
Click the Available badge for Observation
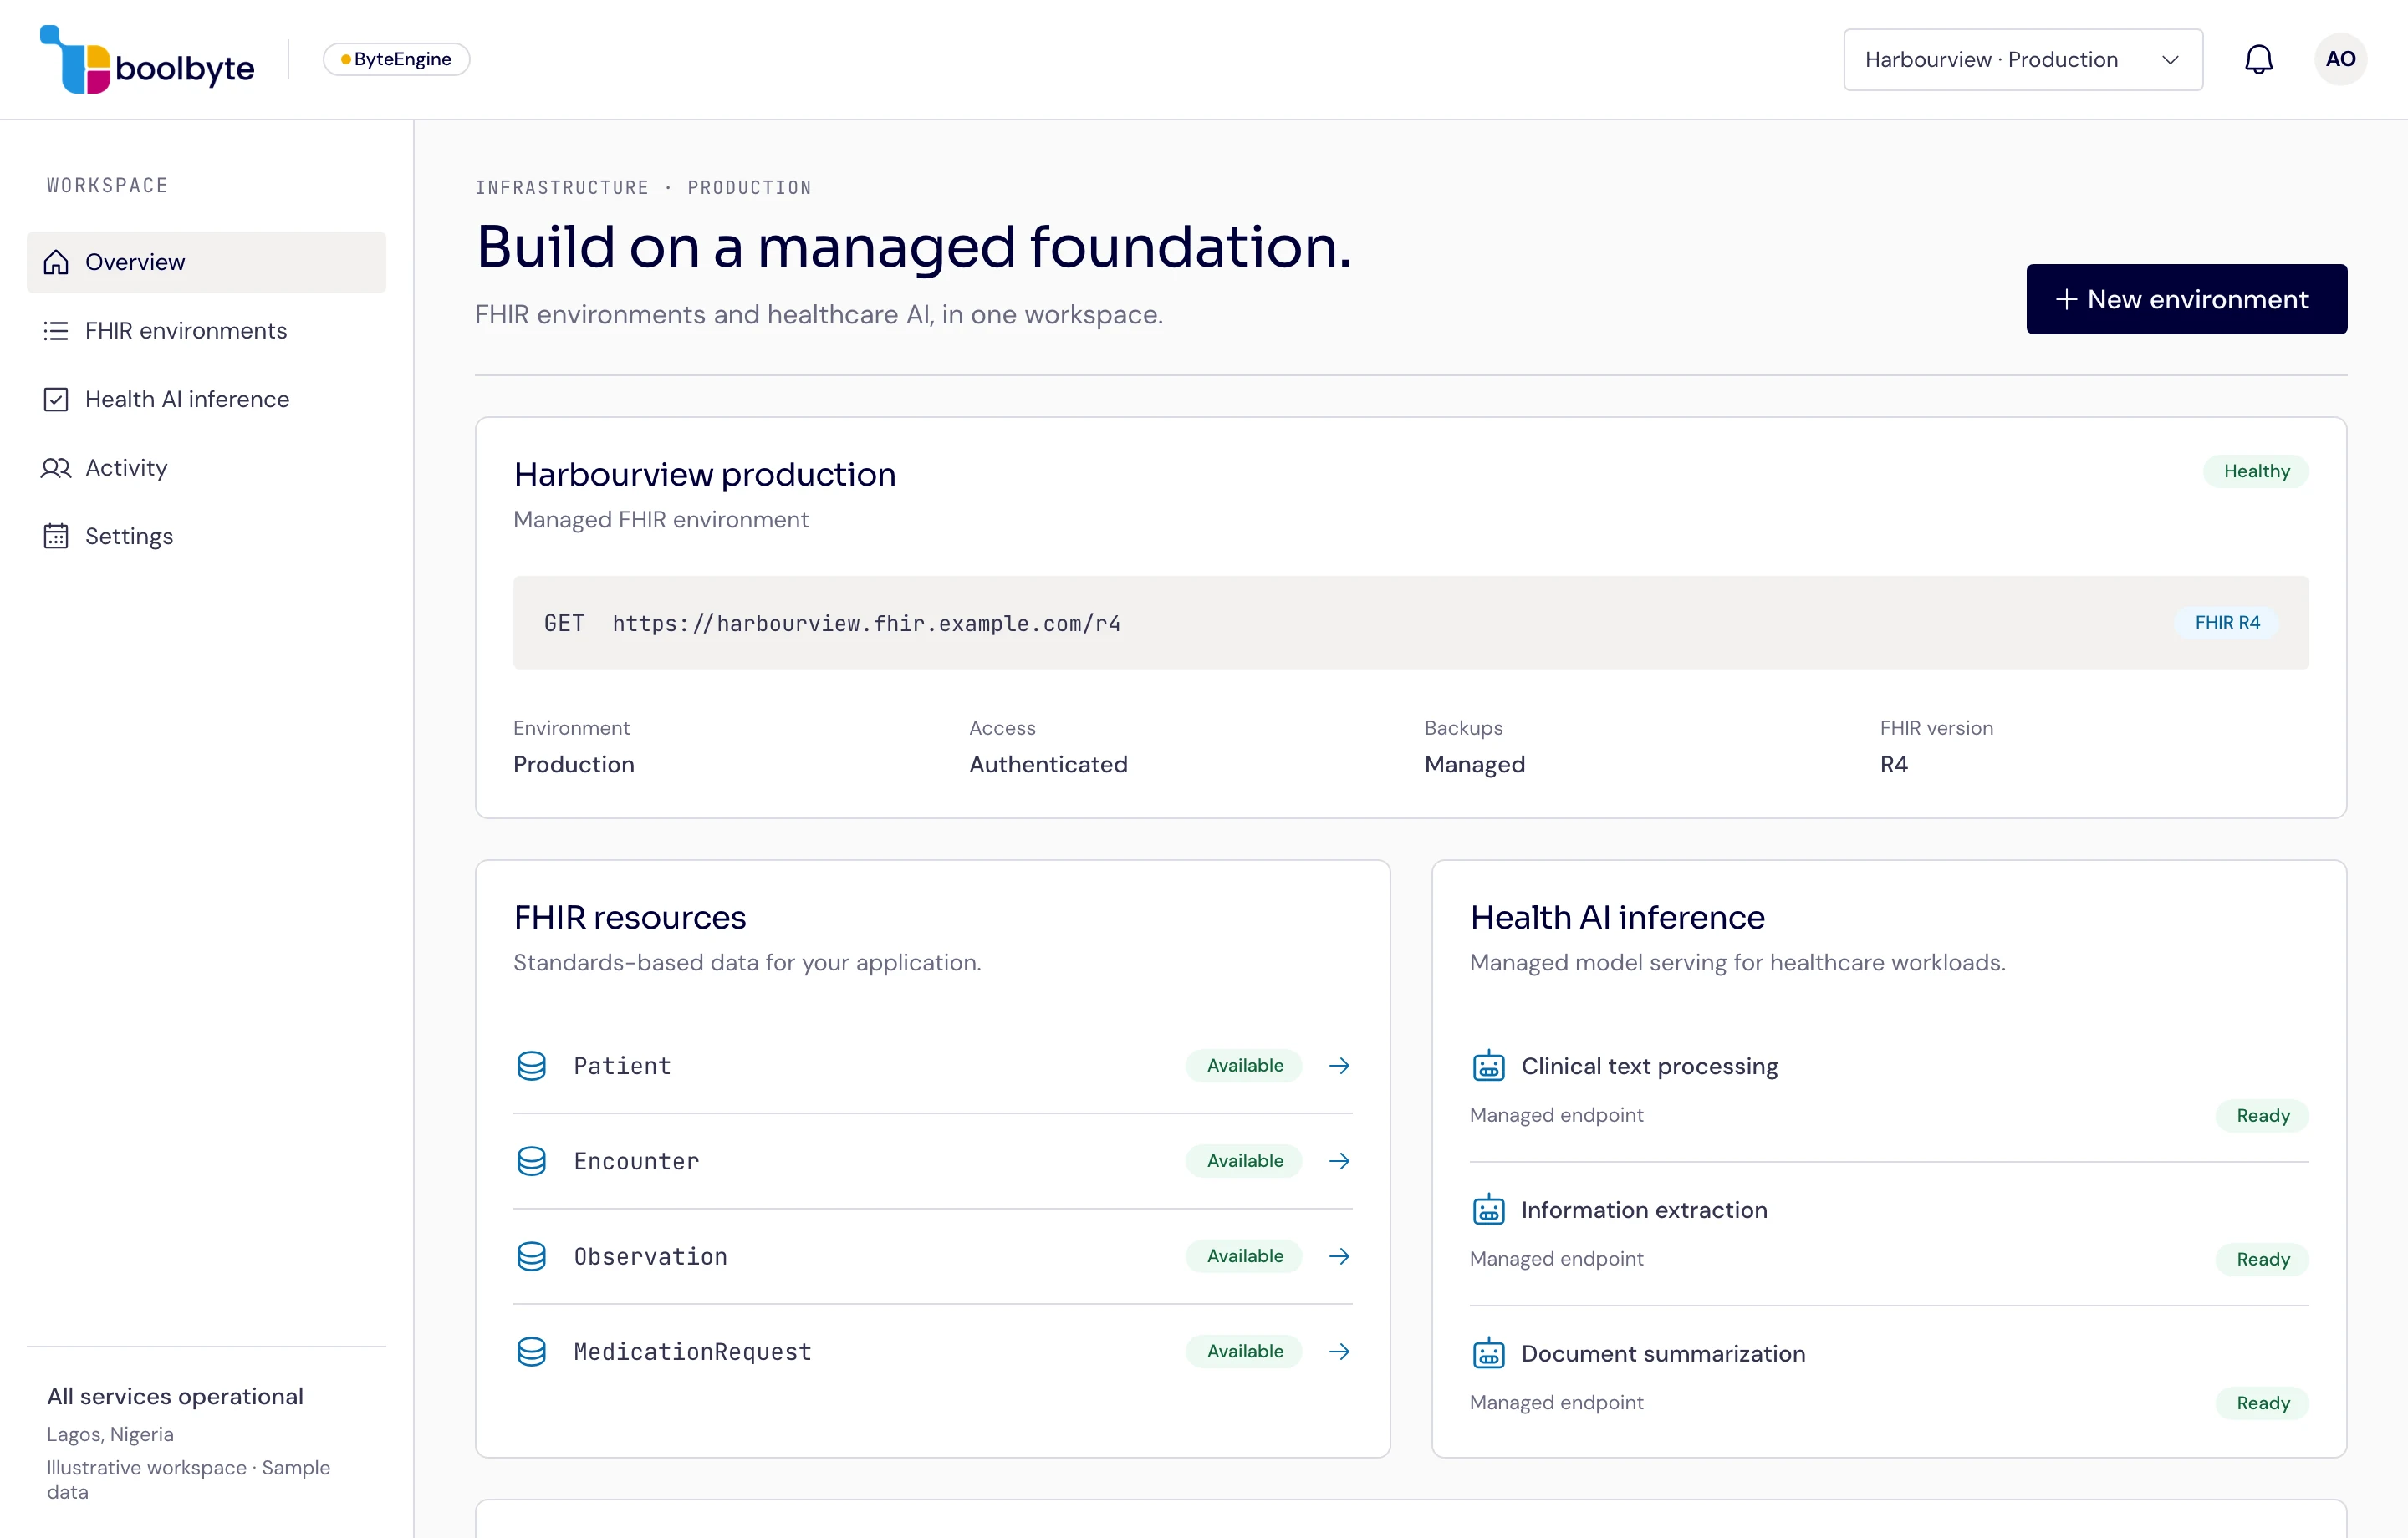pyautogui.click(x=1244, y=1256)
